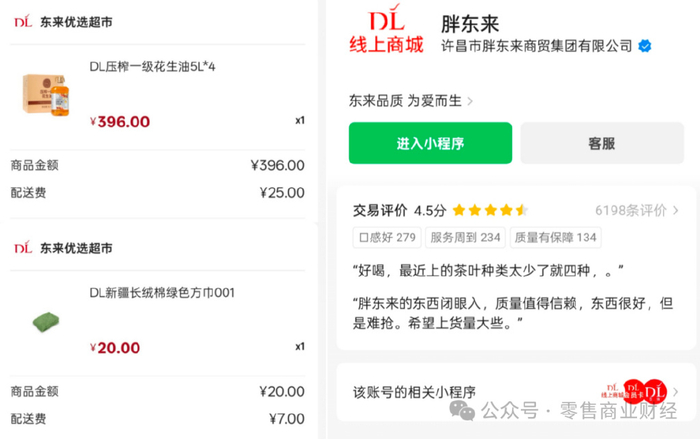Click the second 东来优选超市 DL logo
700x439 pixels.
pyautogui.click(x=21, y=247)
